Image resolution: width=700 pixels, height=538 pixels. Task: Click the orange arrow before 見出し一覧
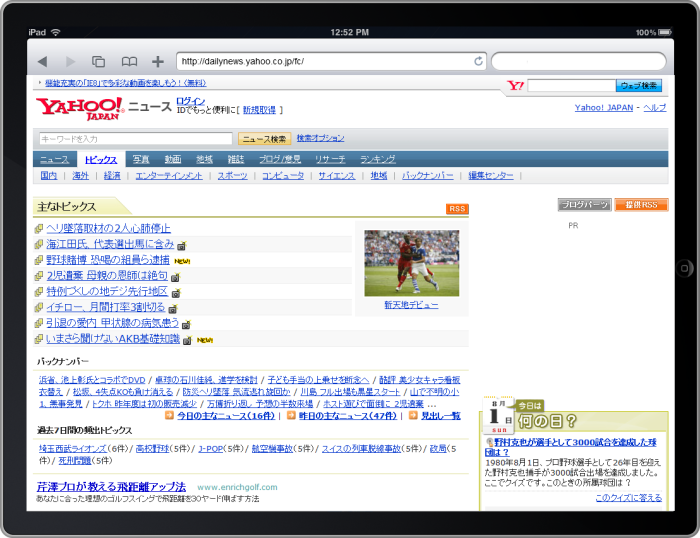click(413, 415)
